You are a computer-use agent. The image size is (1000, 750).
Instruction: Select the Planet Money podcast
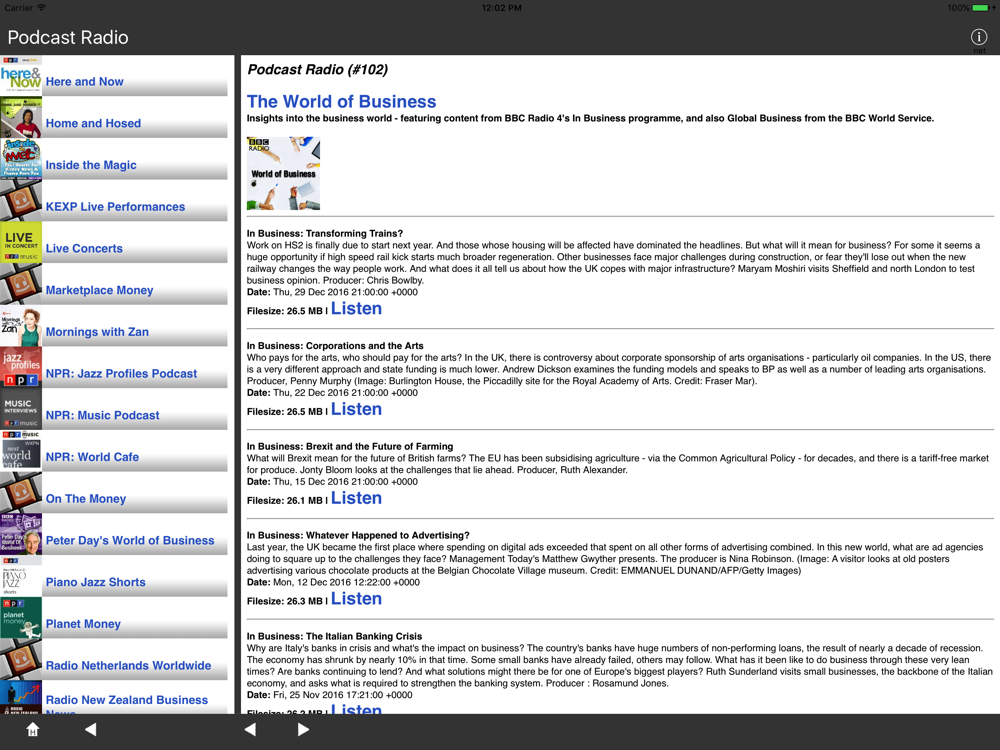83,624
